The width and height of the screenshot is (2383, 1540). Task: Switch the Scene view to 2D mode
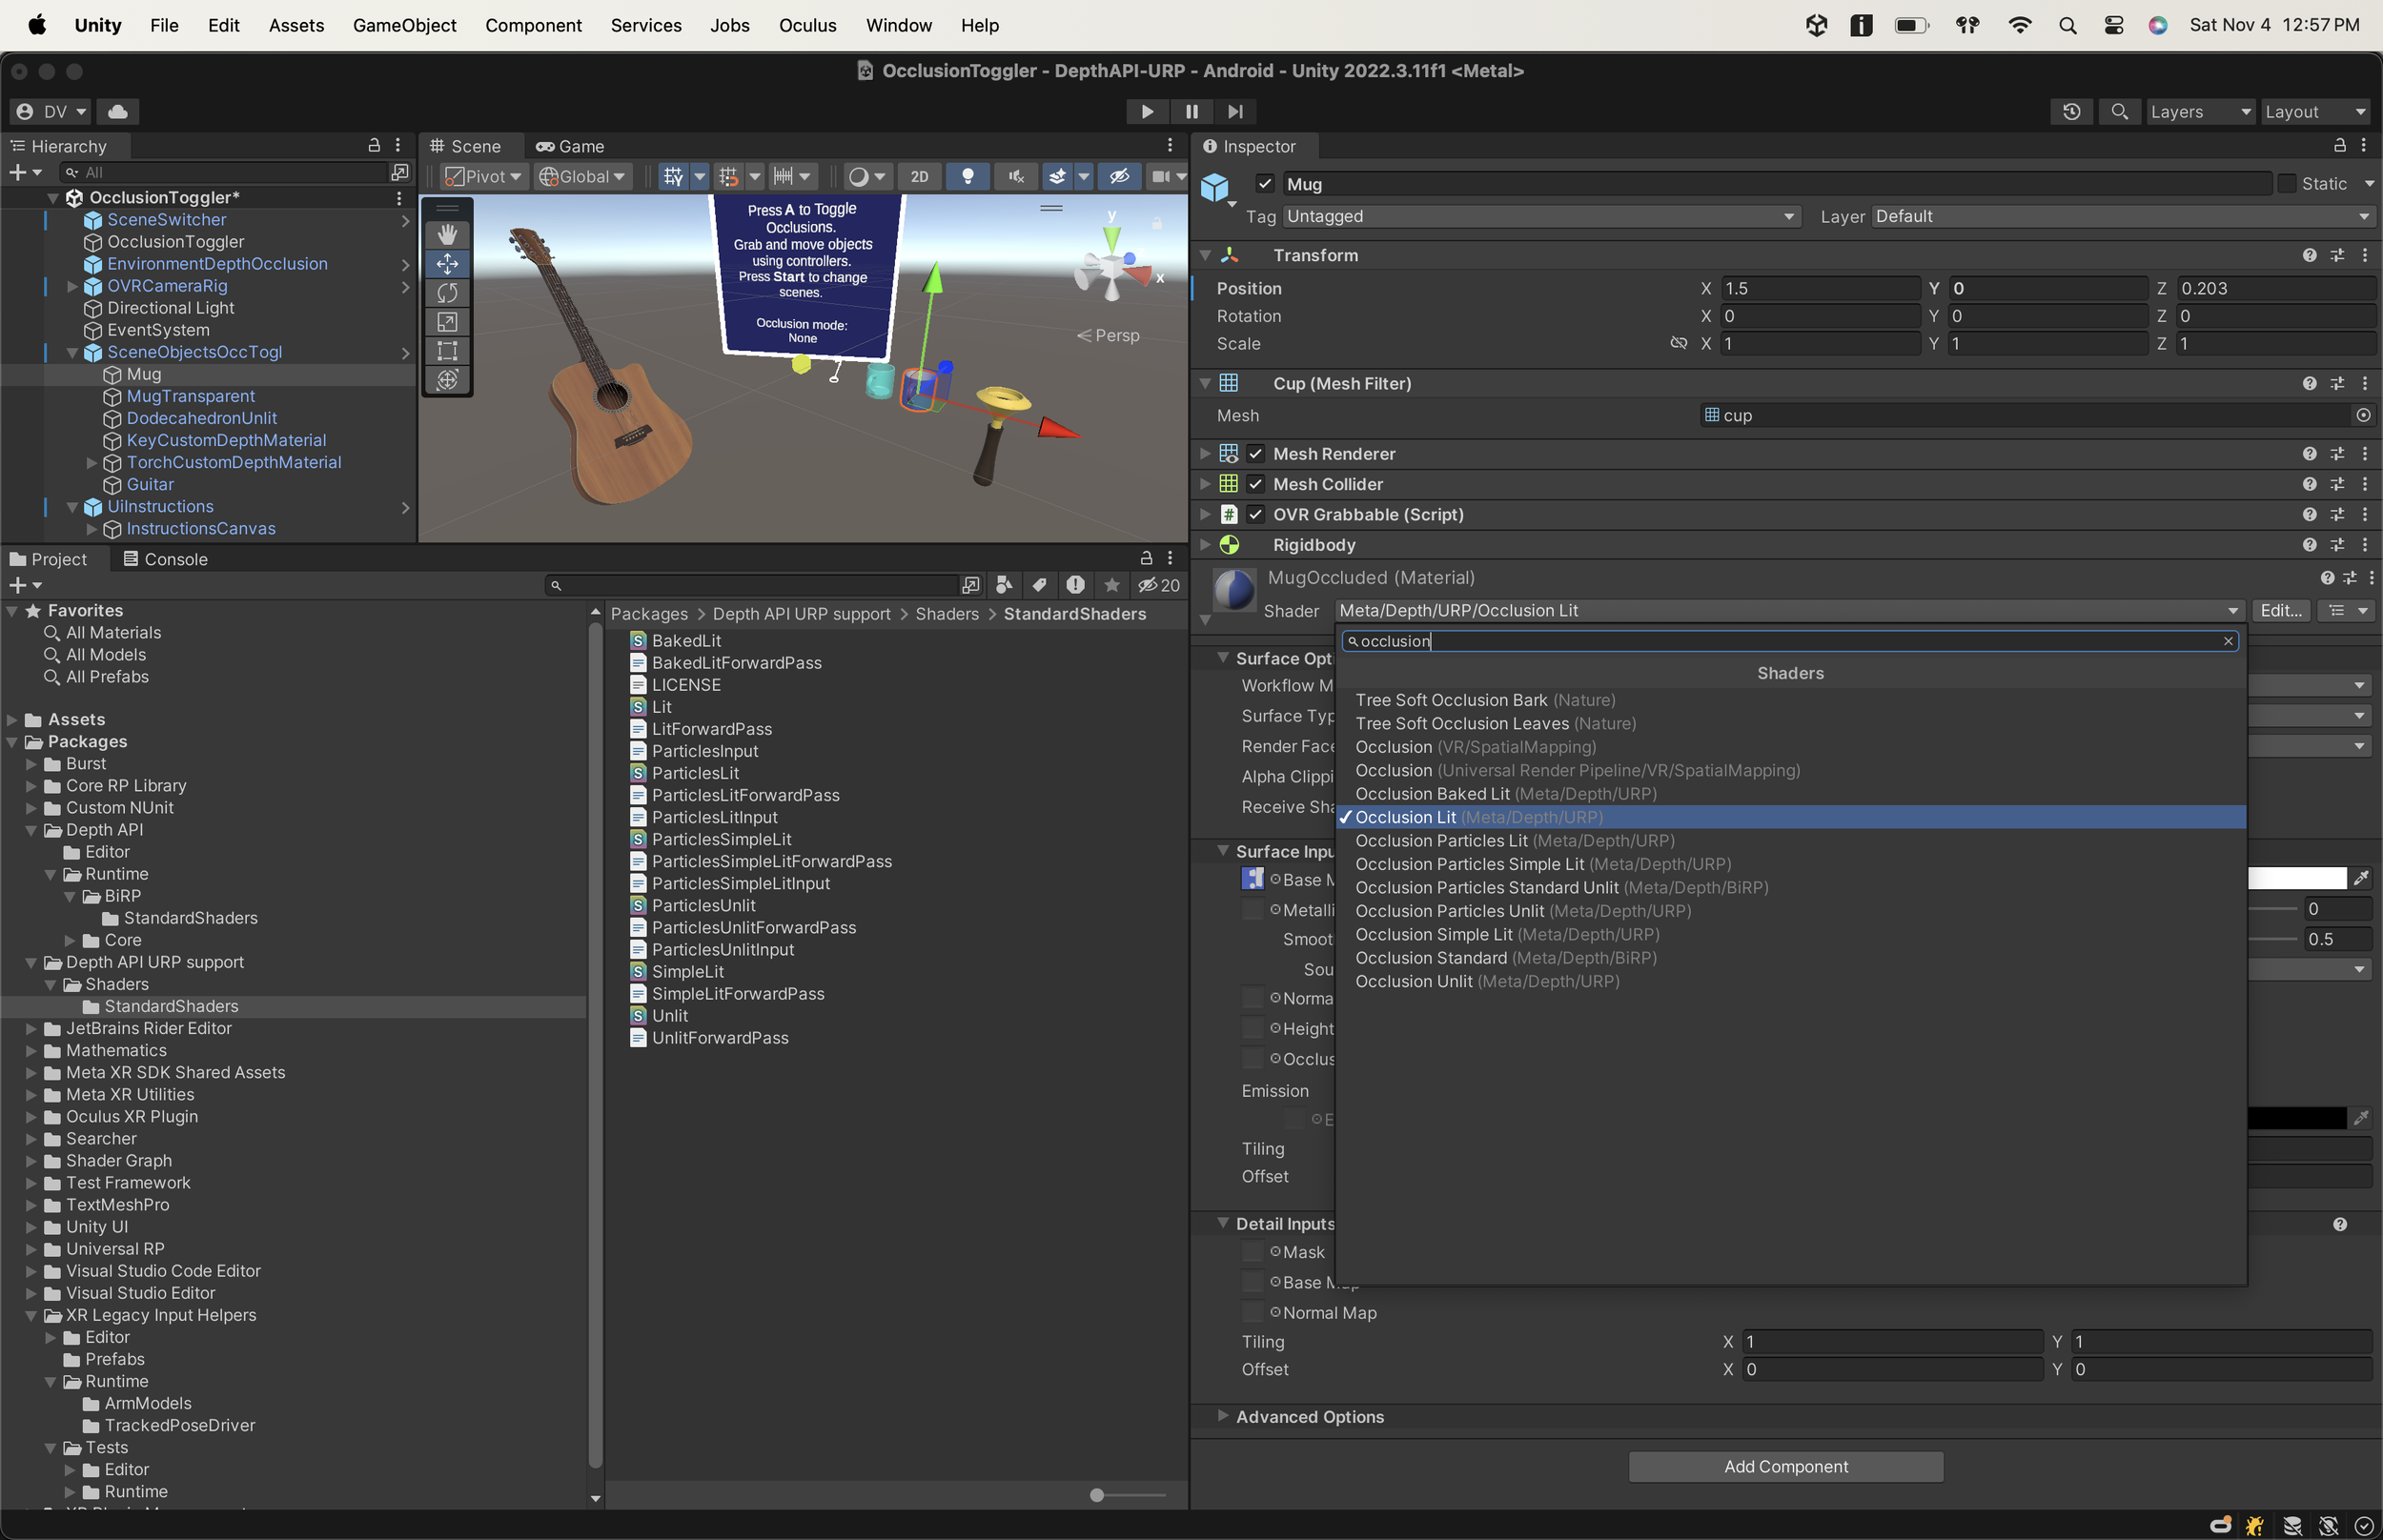coord(919,176)
